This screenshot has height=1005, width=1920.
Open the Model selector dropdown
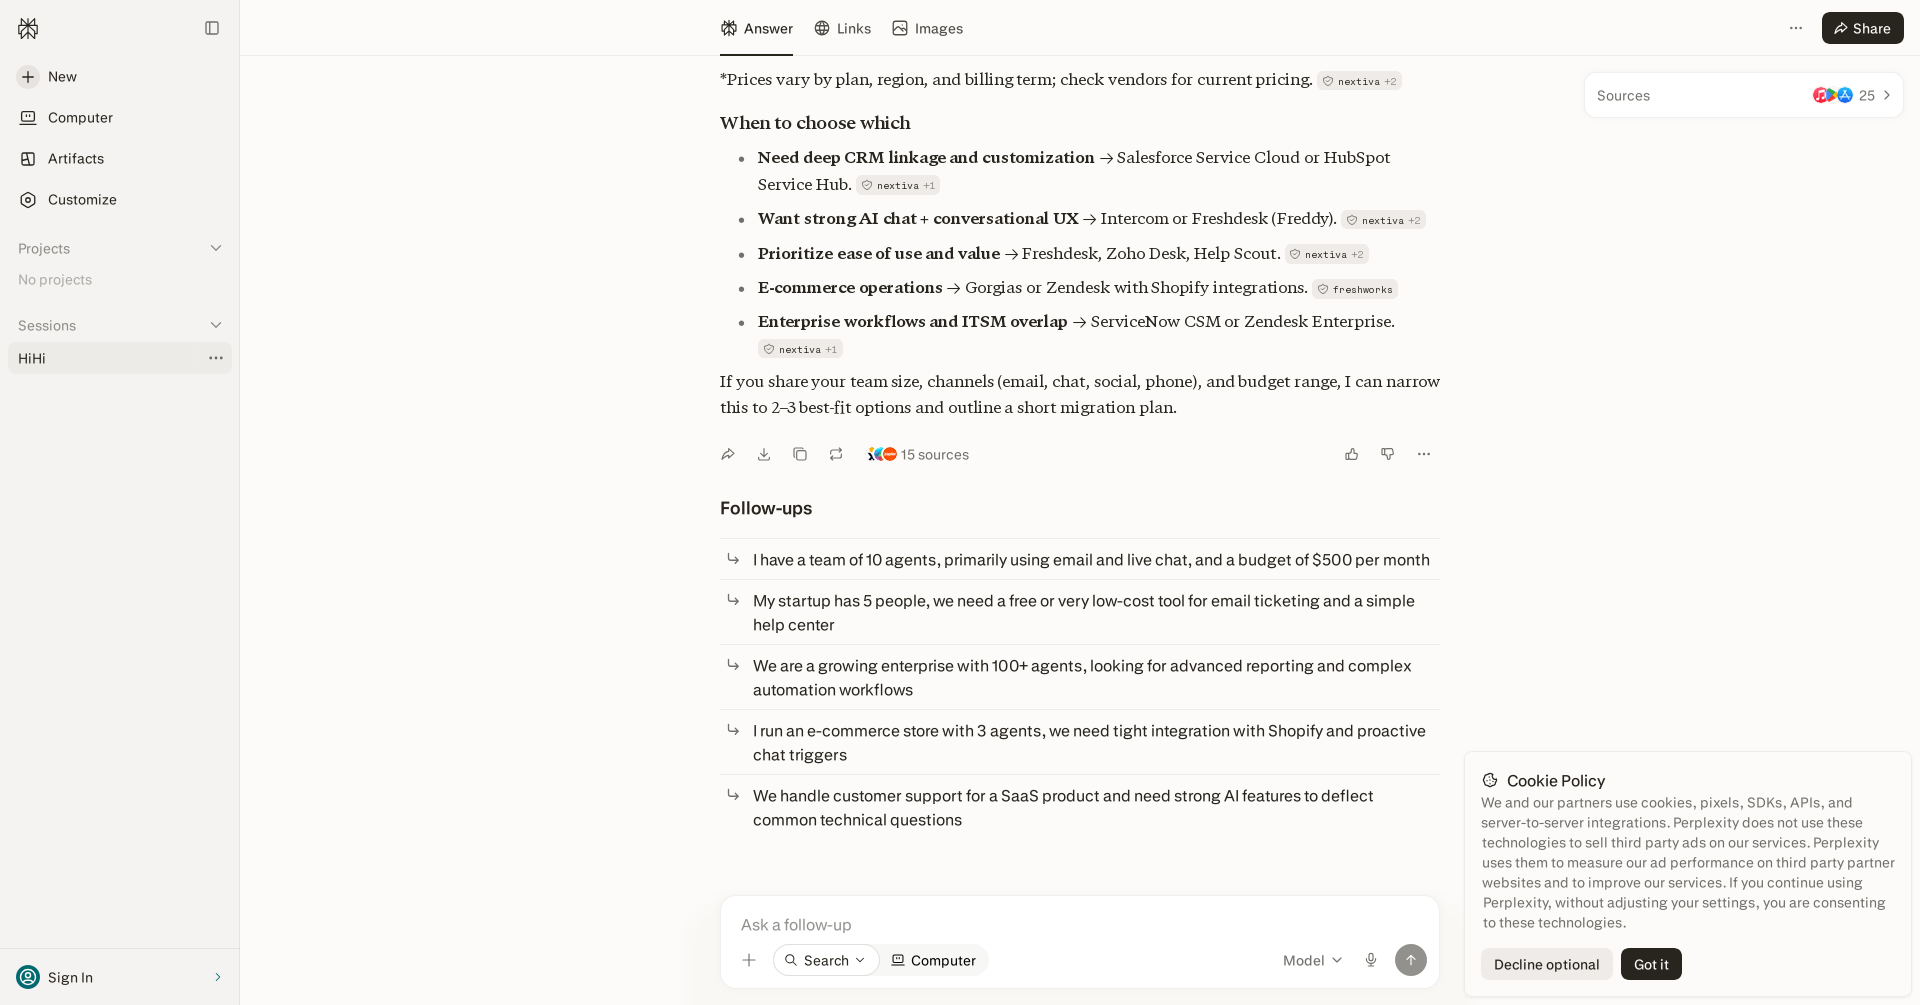[x=1313, y=960]
